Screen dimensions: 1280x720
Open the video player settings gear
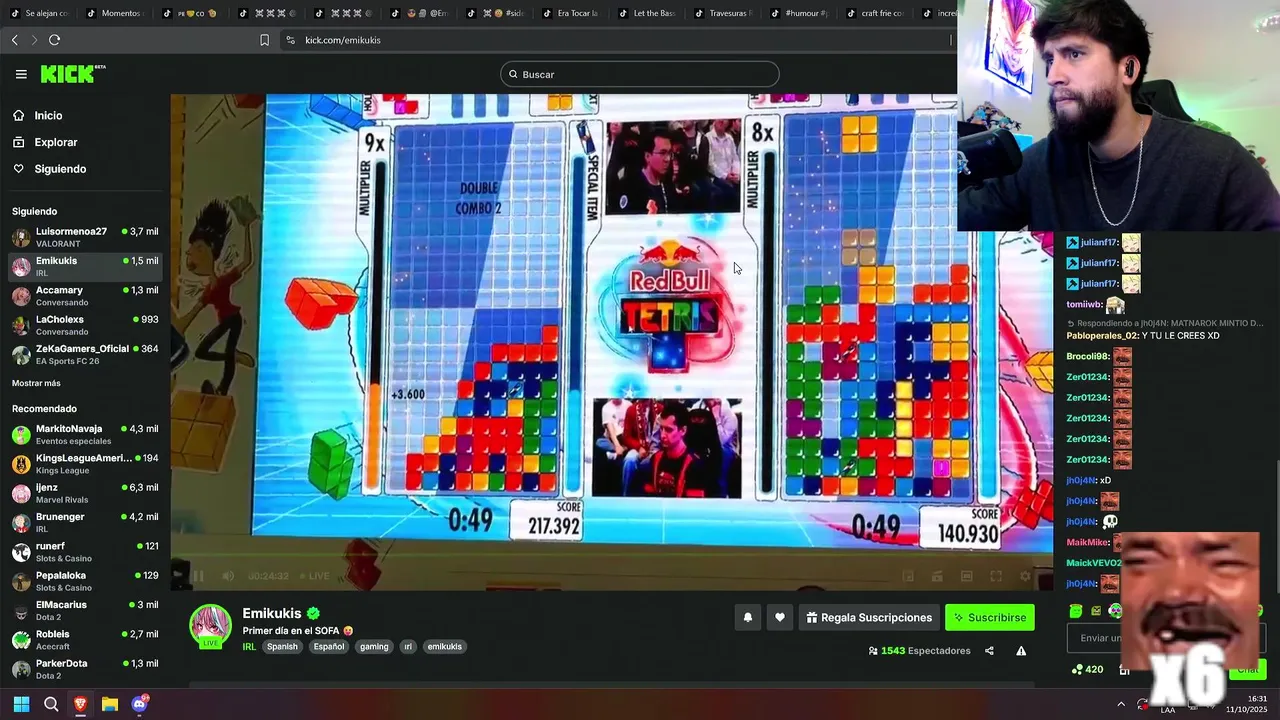pos(1025,576)
